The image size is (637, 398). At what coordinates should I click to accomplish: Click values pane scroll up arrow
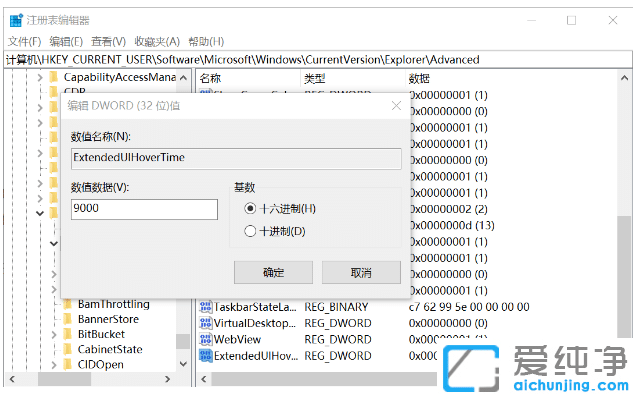(624, 78)
